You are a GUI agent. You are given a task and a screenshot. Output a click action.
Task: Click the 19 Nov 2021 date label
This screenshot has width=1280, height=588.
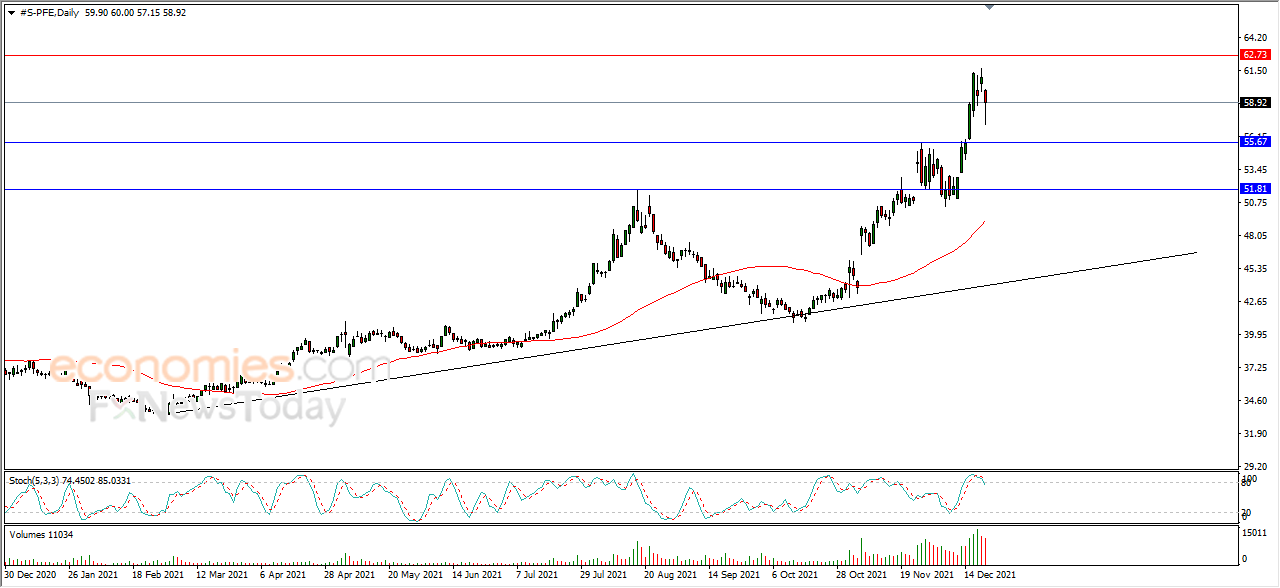[926, 576]
